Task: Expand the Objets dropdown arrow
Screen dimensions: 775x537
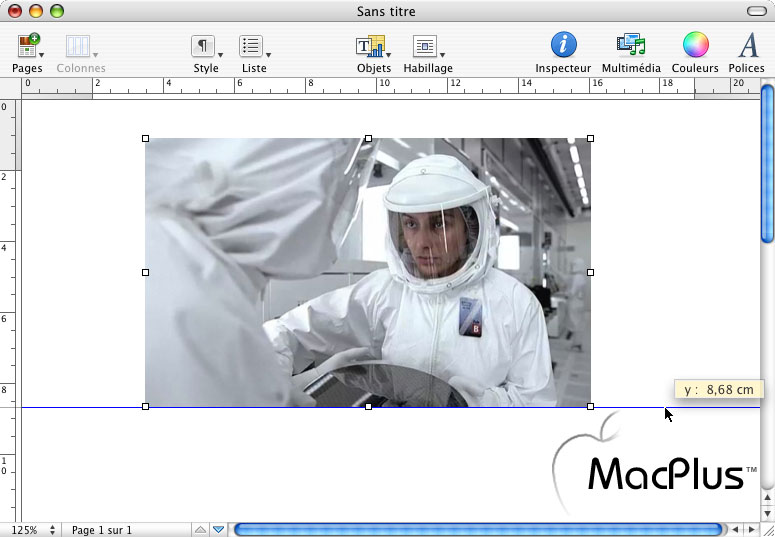Action: click(388, 55)
